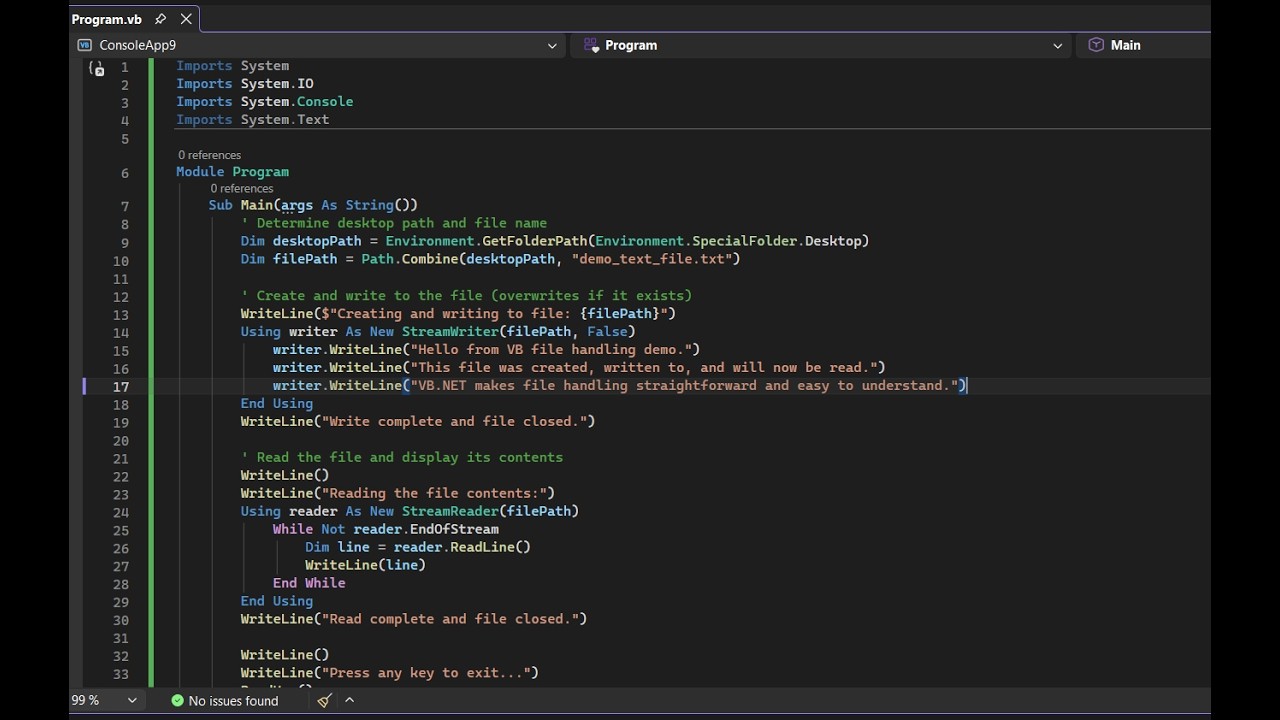Click the text "Imports System.IO"

(245, 84)
